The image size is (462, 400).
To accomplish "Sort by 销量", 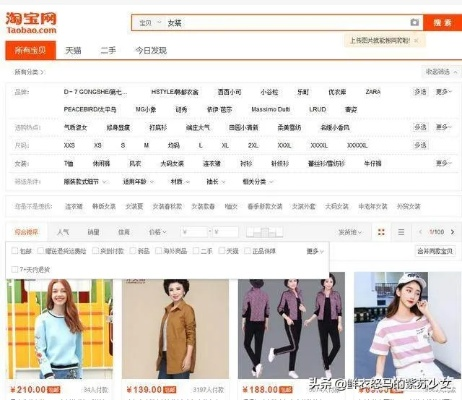I will pyautogui.click(x=93, y=232).
